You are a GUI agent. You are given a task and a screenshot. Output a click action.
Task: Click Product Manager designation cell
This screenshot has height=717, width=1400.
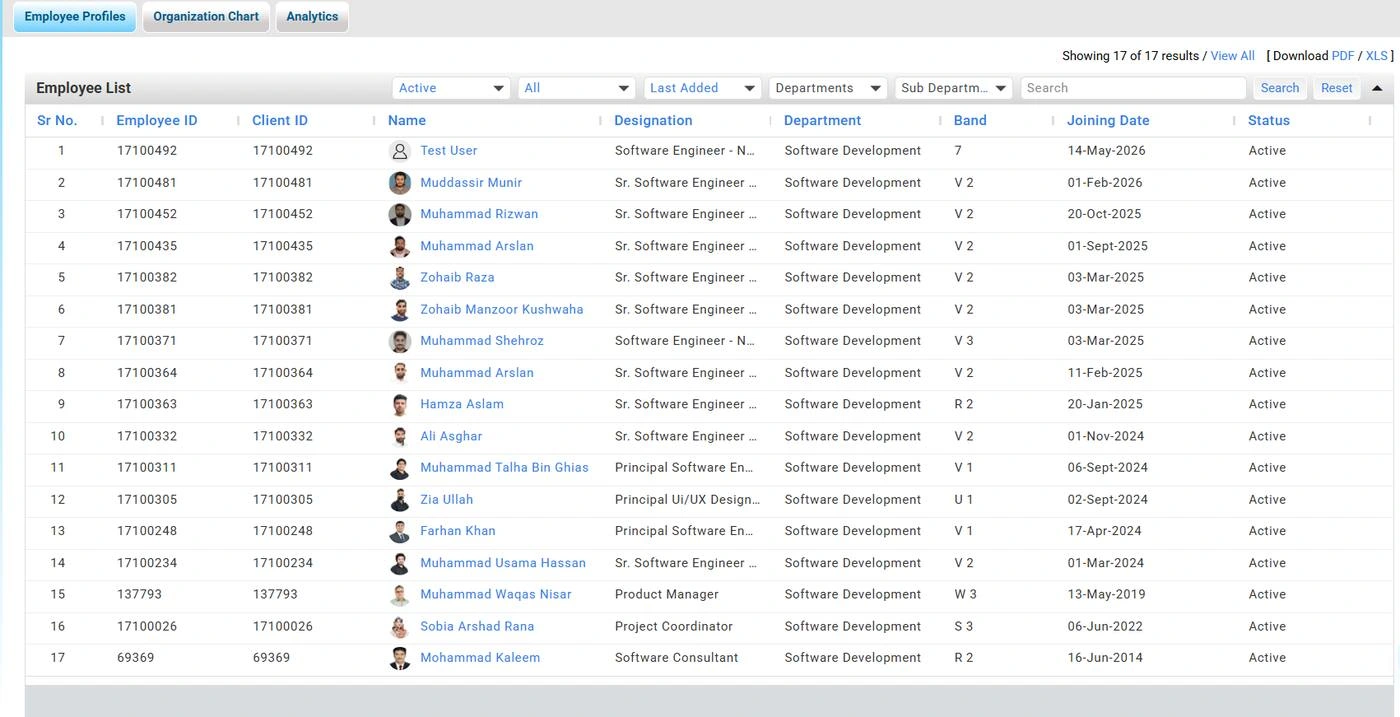coord(667,595)
